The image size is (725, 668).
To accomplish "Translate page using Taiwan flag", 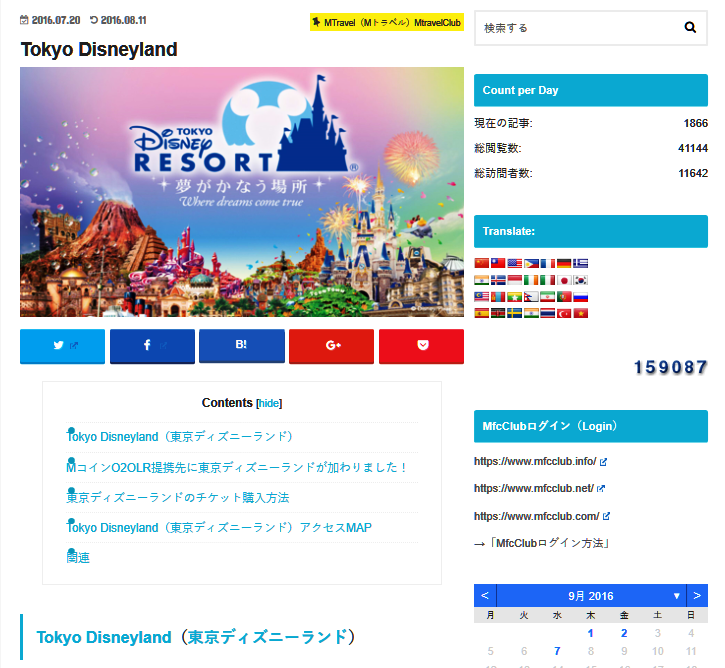I will tap(498, 263).
